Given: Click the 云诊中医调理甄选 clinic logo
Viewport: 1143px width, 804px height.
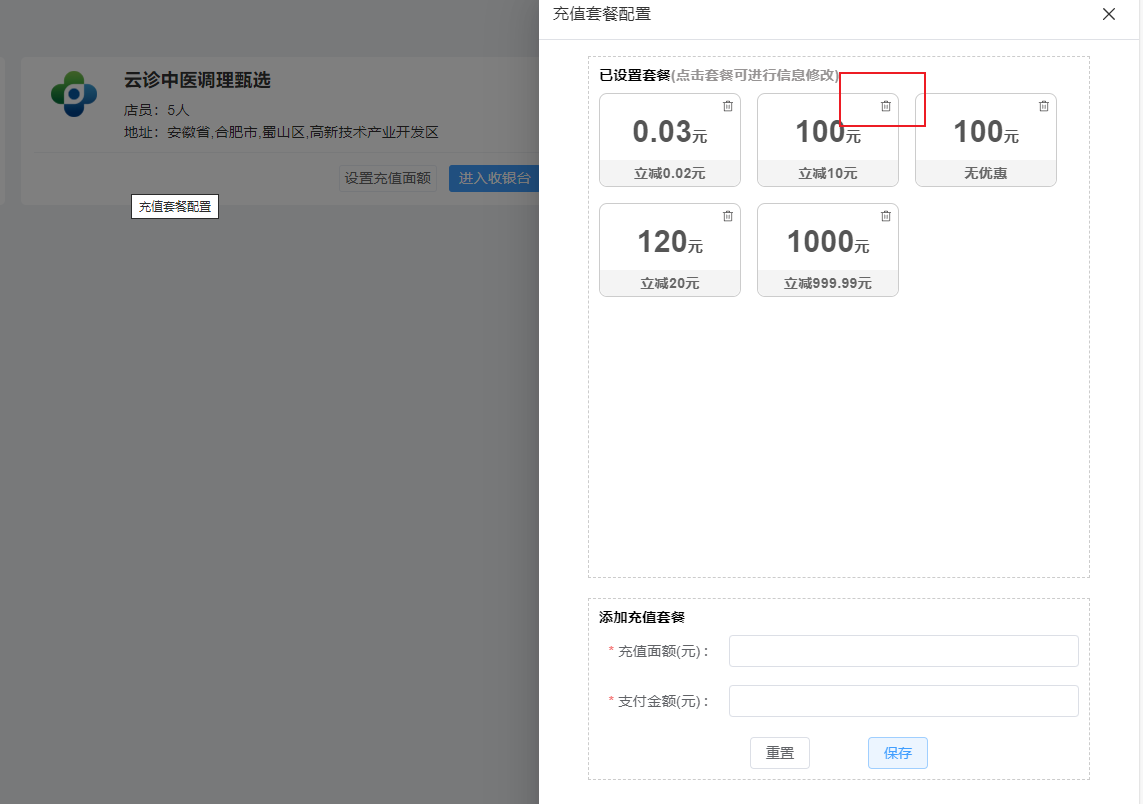Looking at the screenshot, I should 74,94.
